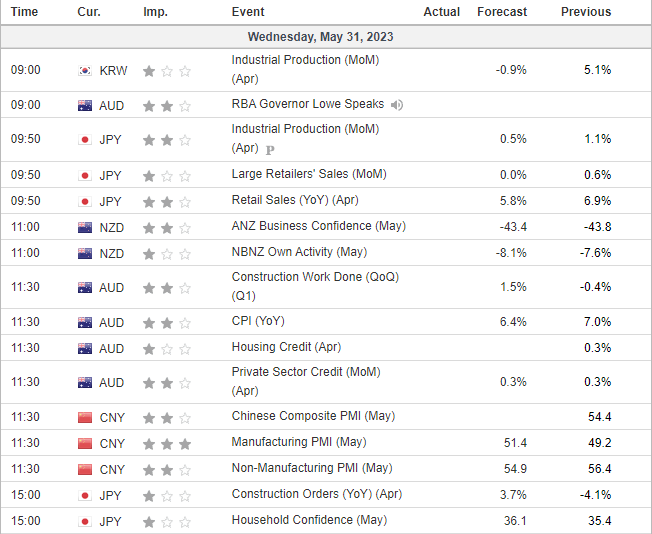The height and width of the screenshot is (534, 652).
Task: Click the preliminary 'P' icon after Industrial Production (Apr) JPY
Action: (270, 150)
